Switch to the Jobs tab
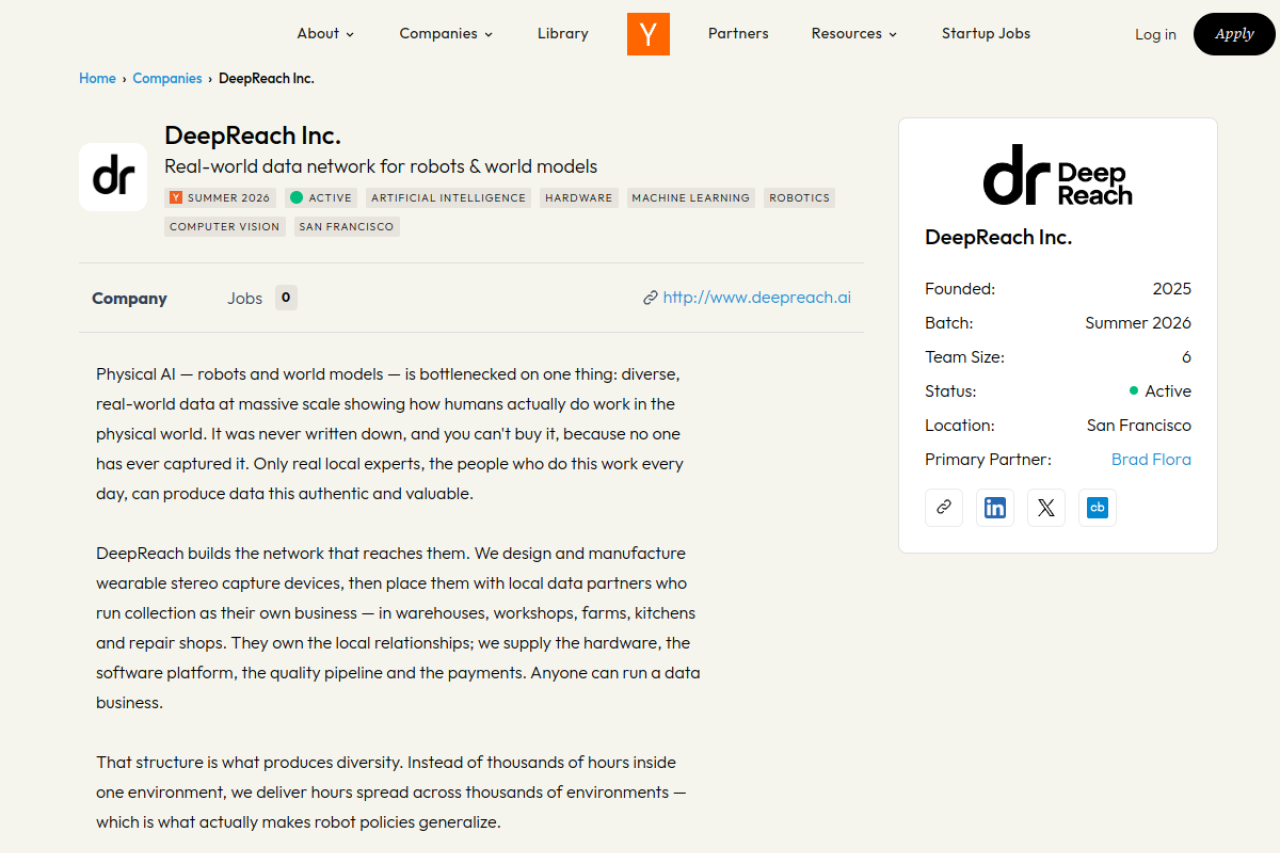 click(245, 298)
